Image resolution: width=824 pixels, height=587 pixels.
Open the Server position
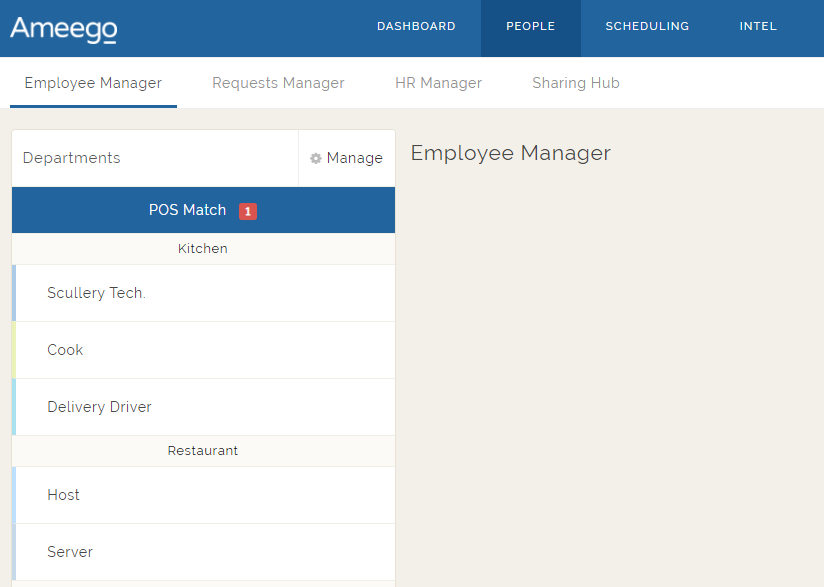point(70,552)
